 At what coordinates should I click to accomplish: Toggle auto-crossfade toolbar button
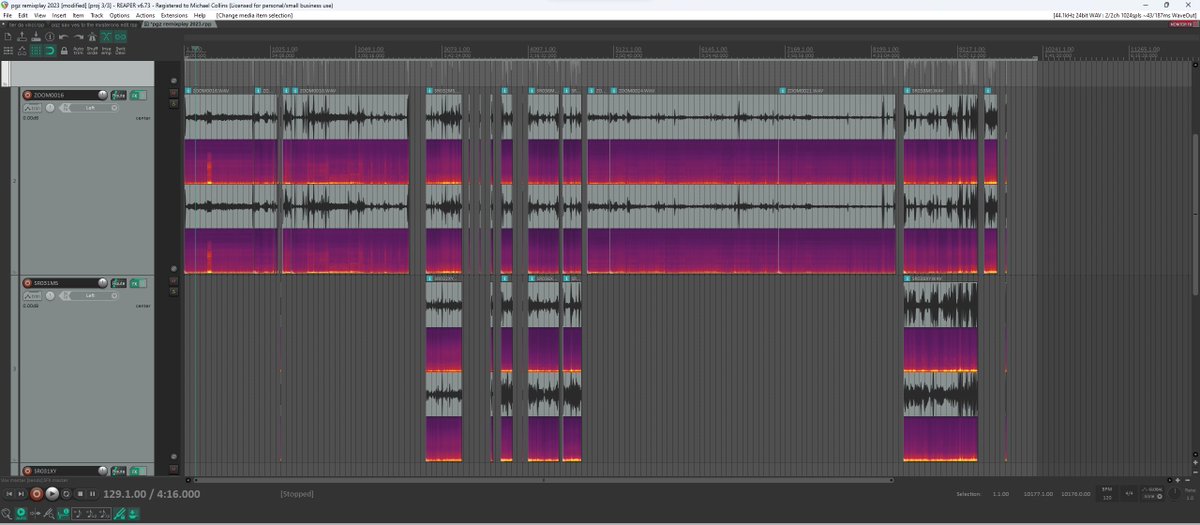[x=106, y=37]
